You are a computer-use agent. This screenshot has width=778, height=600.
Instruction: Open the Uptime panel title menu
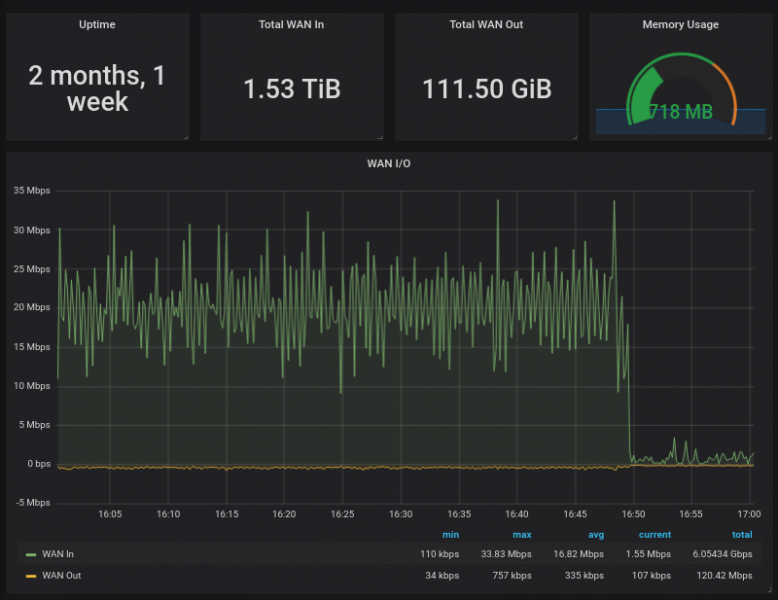[97, 25]
